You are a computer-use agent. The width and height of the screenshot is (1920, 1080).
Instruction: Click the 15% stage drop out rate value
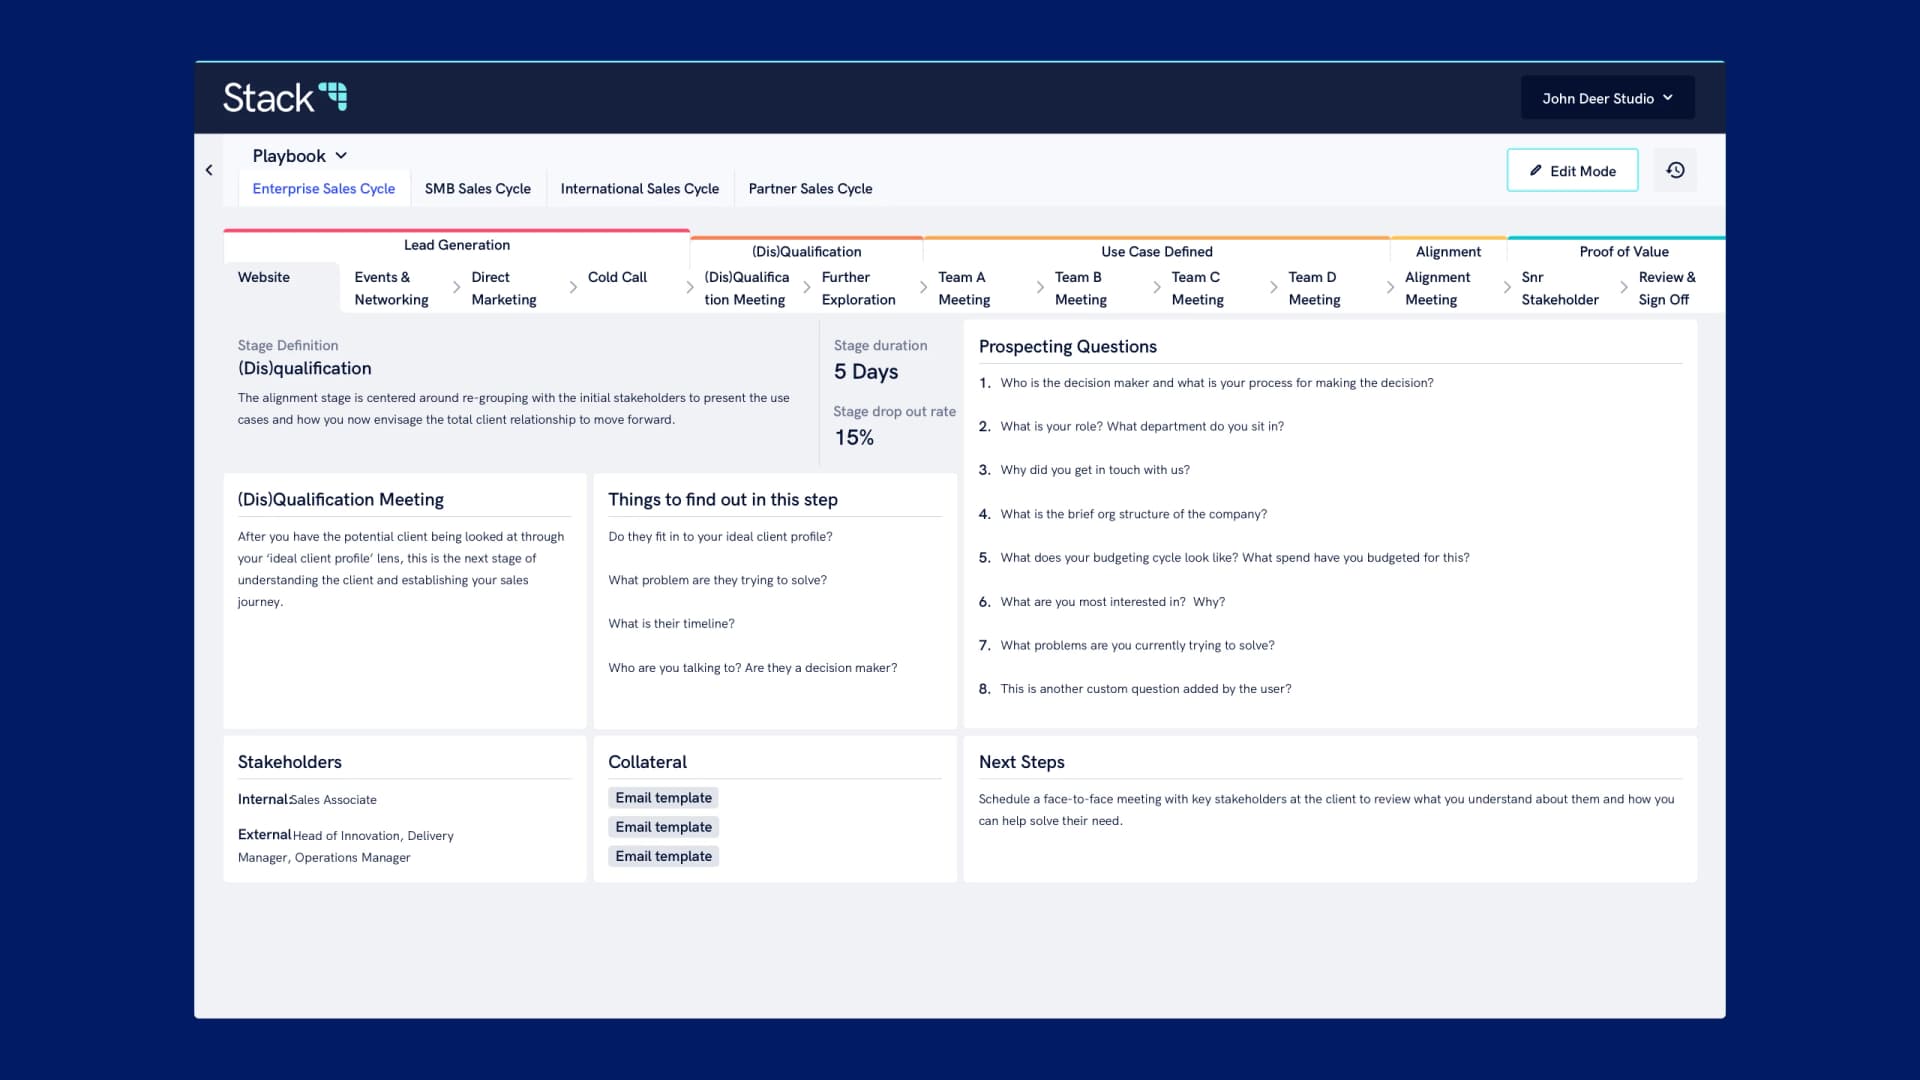[854, 437]
